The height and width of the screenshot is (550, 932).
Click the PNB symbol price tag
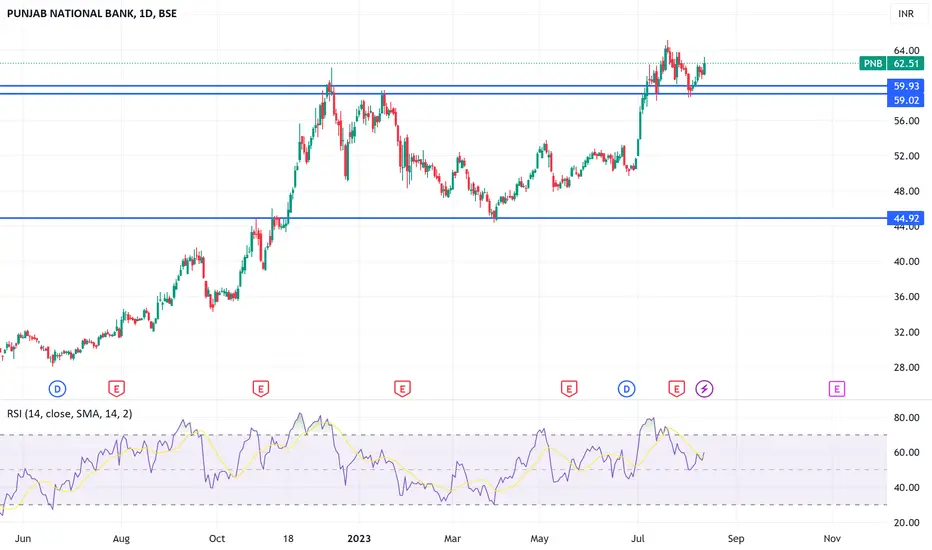[873, 63]
